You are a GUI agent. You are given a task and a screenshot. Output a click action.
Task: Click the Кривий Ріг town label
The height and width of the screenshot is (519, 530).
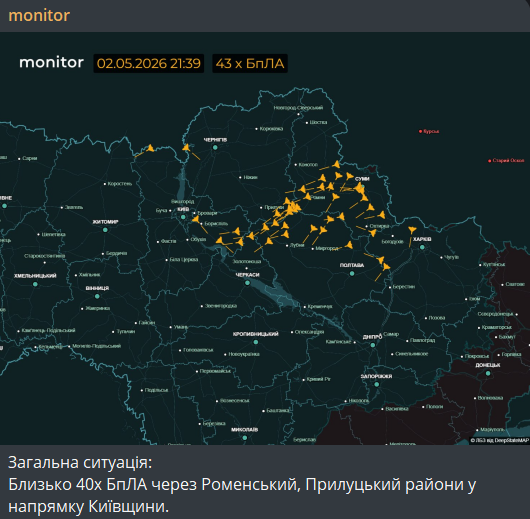(318, 379)
